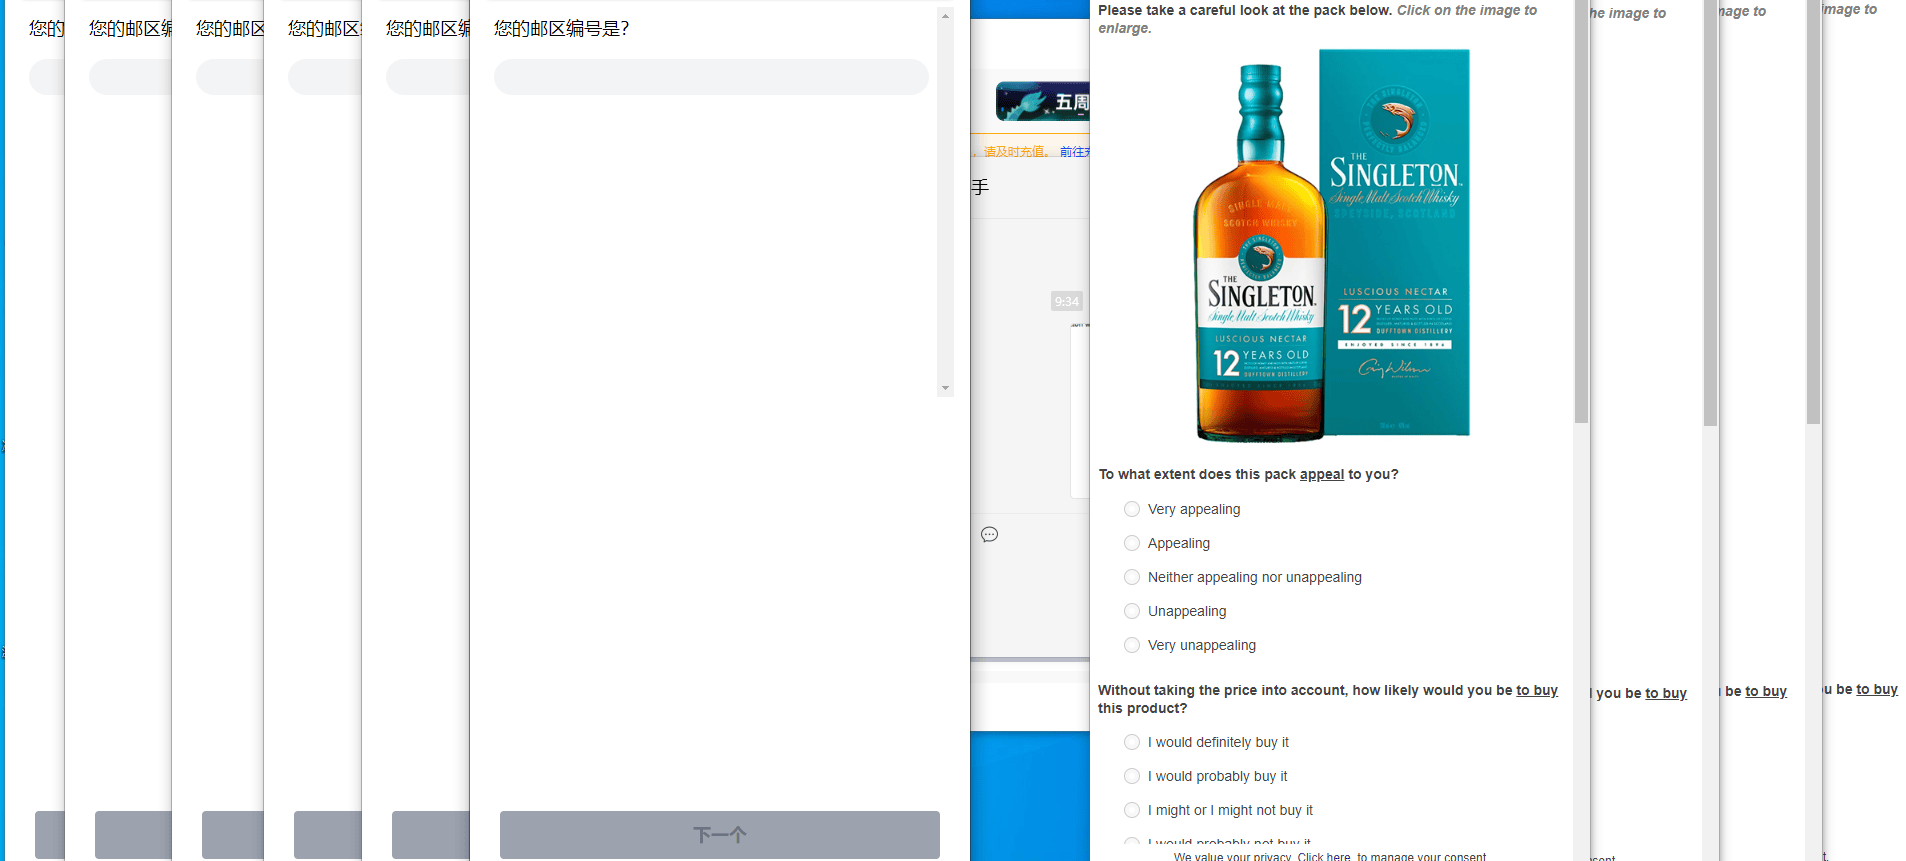Image resolution: width=1906 pixels, height=861 pixels.
Task: Open the 五周 anniversary banner in chat window
Action: [1042, 102]
